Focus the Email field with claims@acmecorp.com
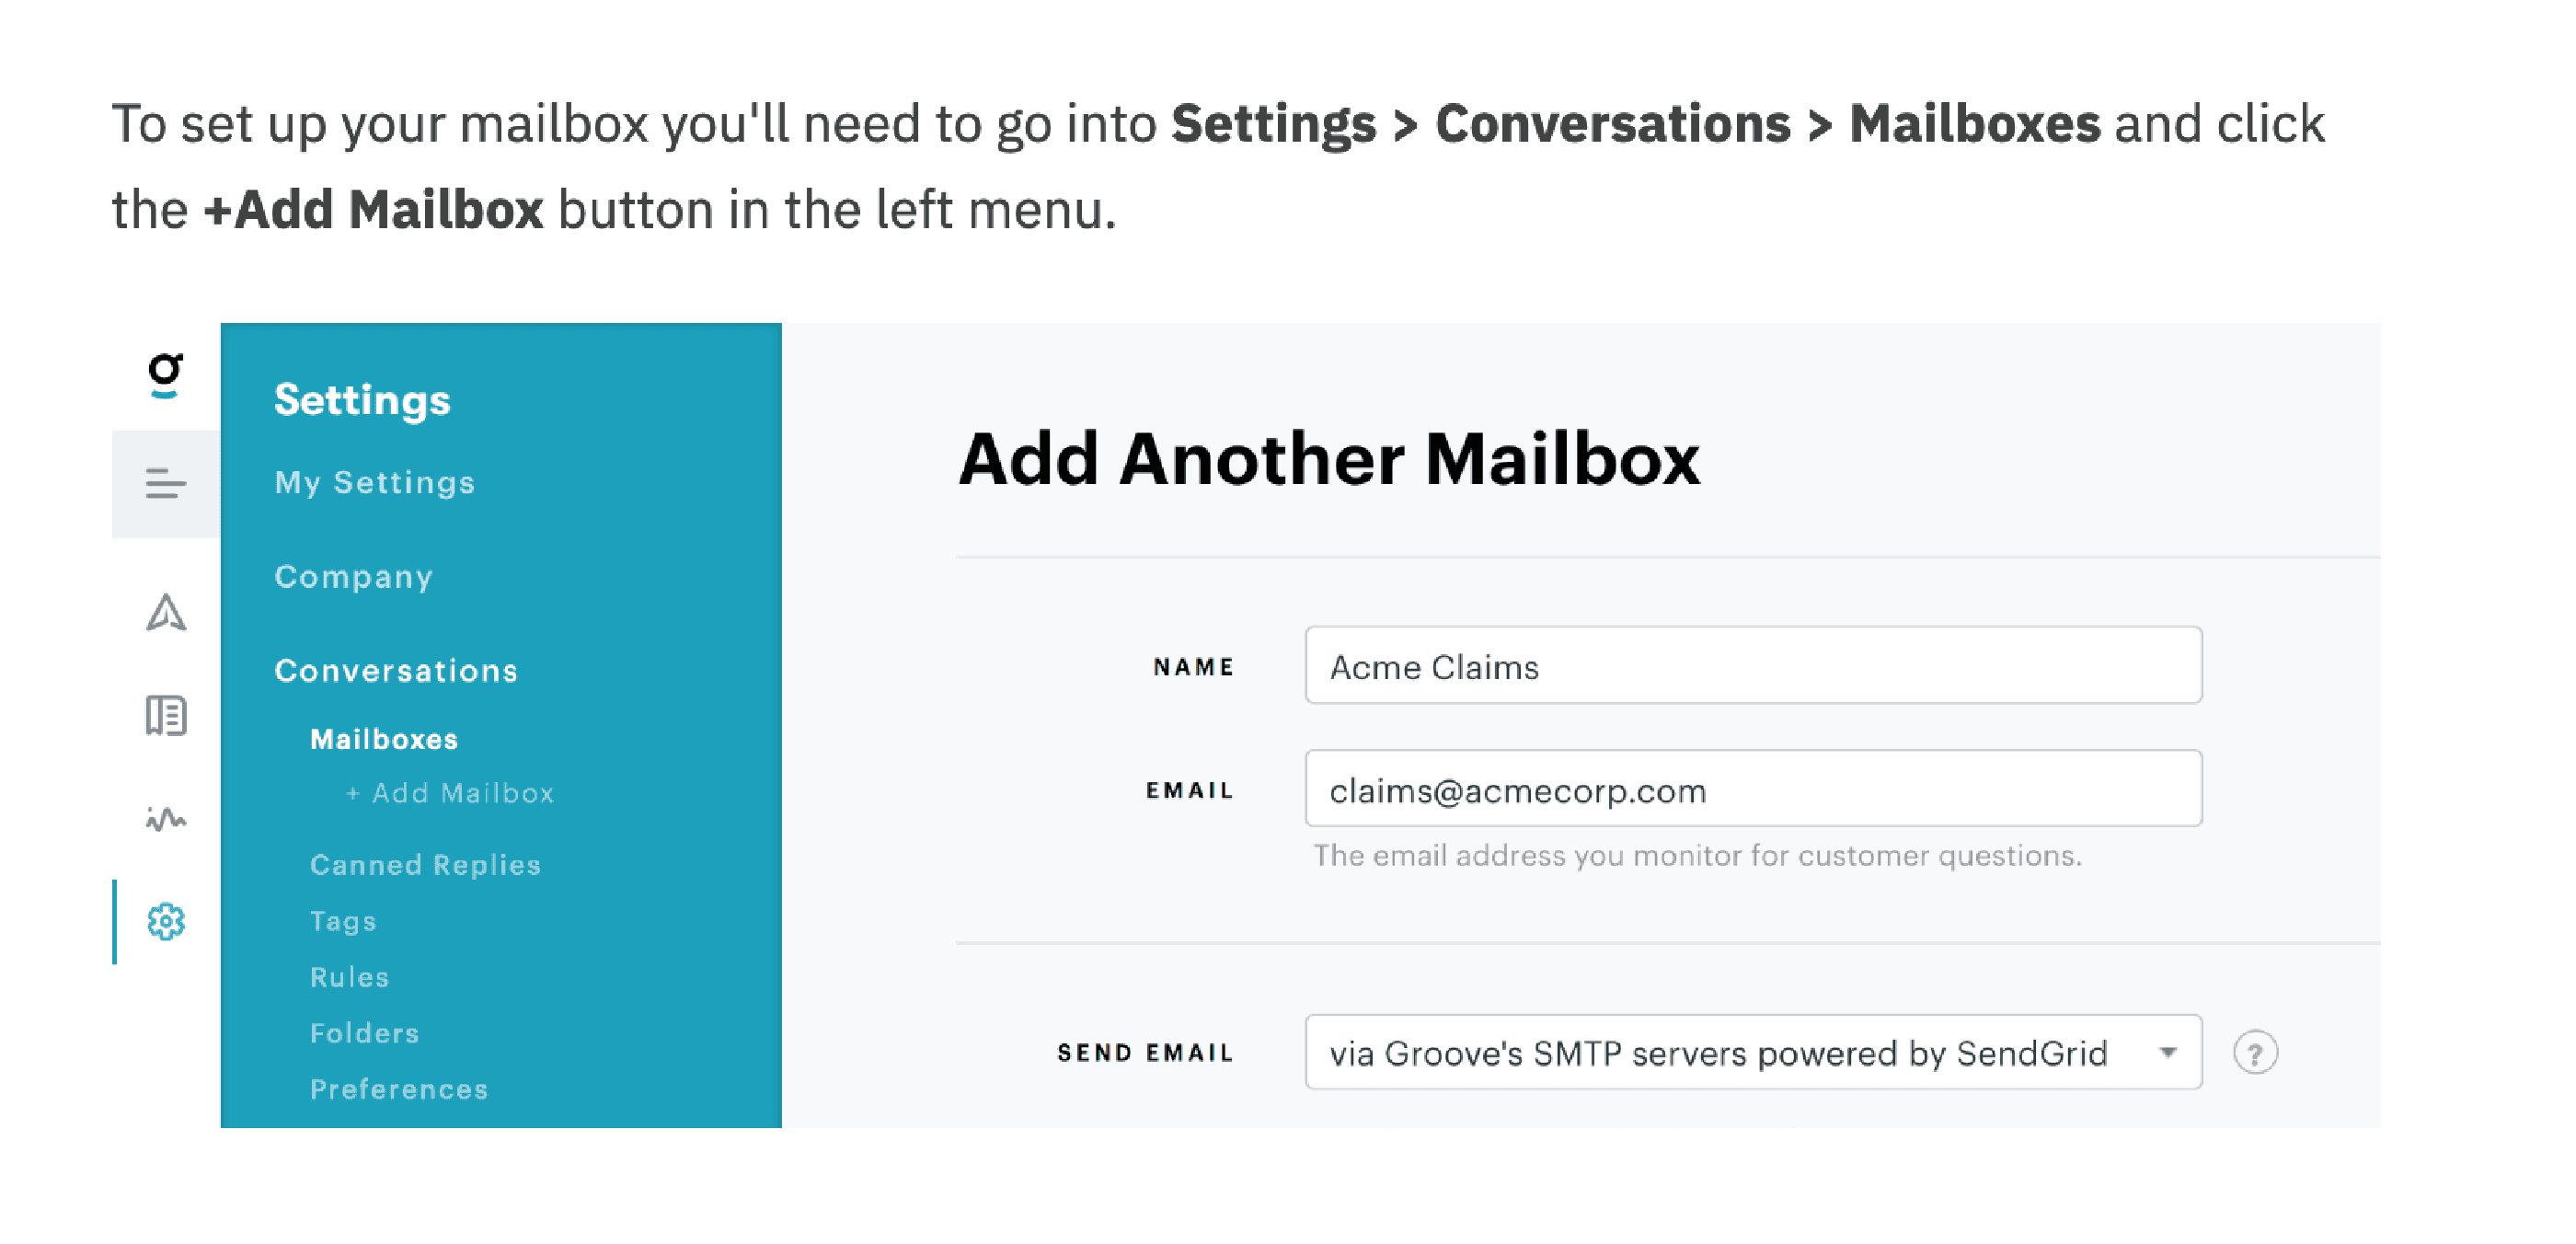 tap(1752, 790)
